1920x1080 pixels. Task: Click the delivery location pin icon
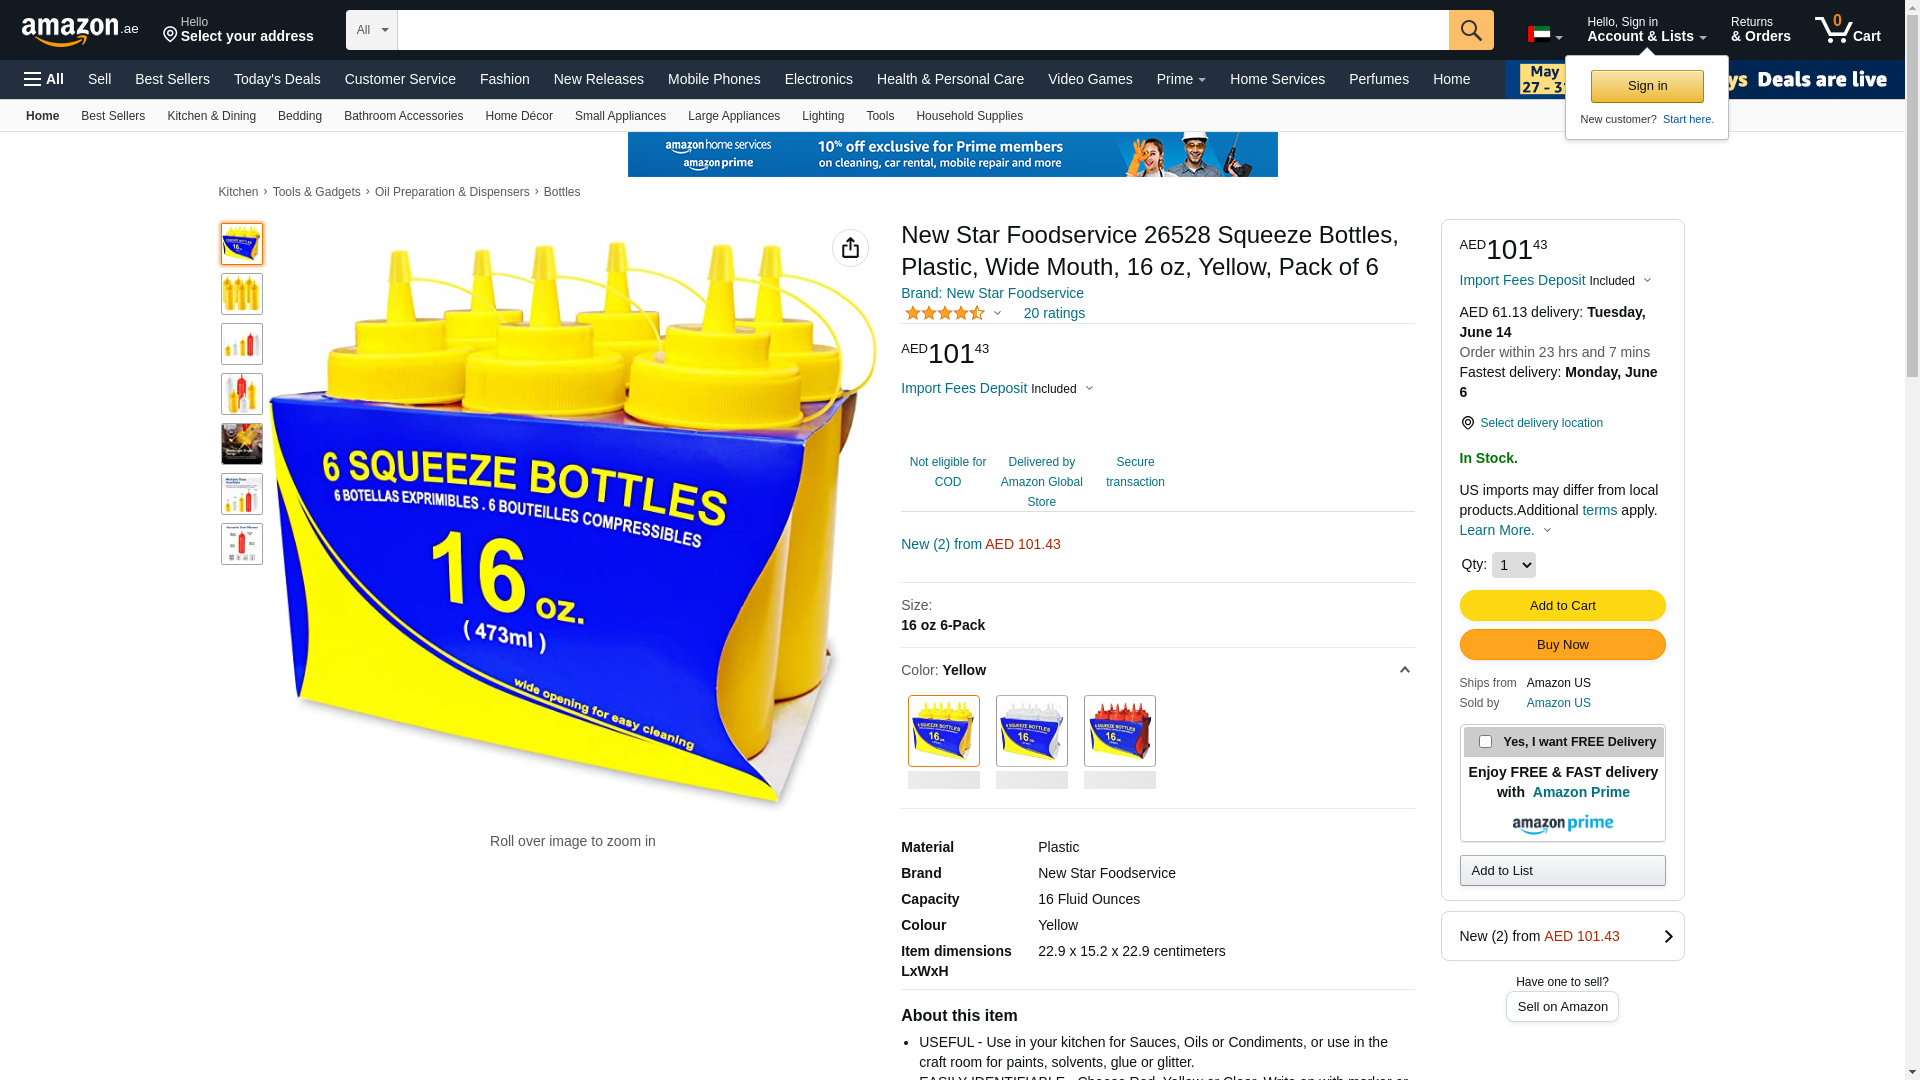[x=1467, y=423]
